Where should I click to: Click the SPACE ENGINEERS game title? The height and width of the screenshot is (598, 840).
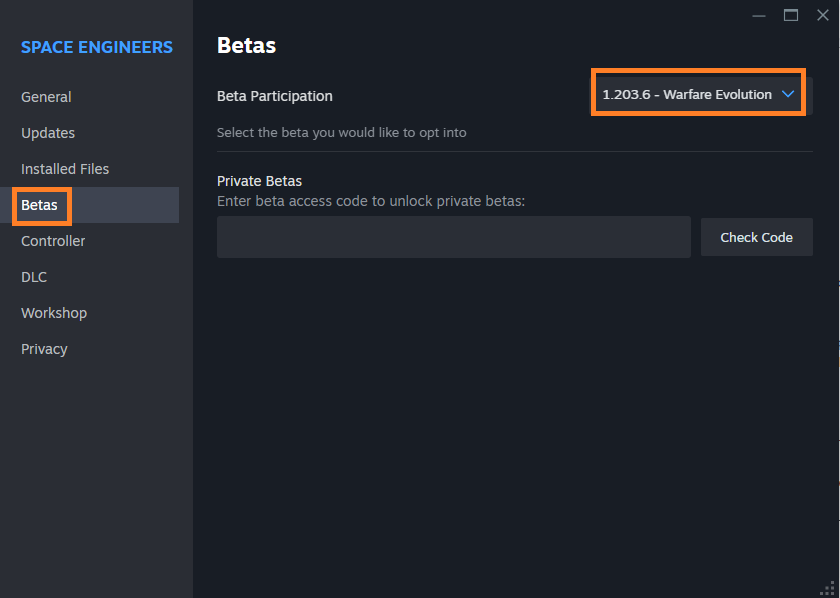(x=97, y=47)
